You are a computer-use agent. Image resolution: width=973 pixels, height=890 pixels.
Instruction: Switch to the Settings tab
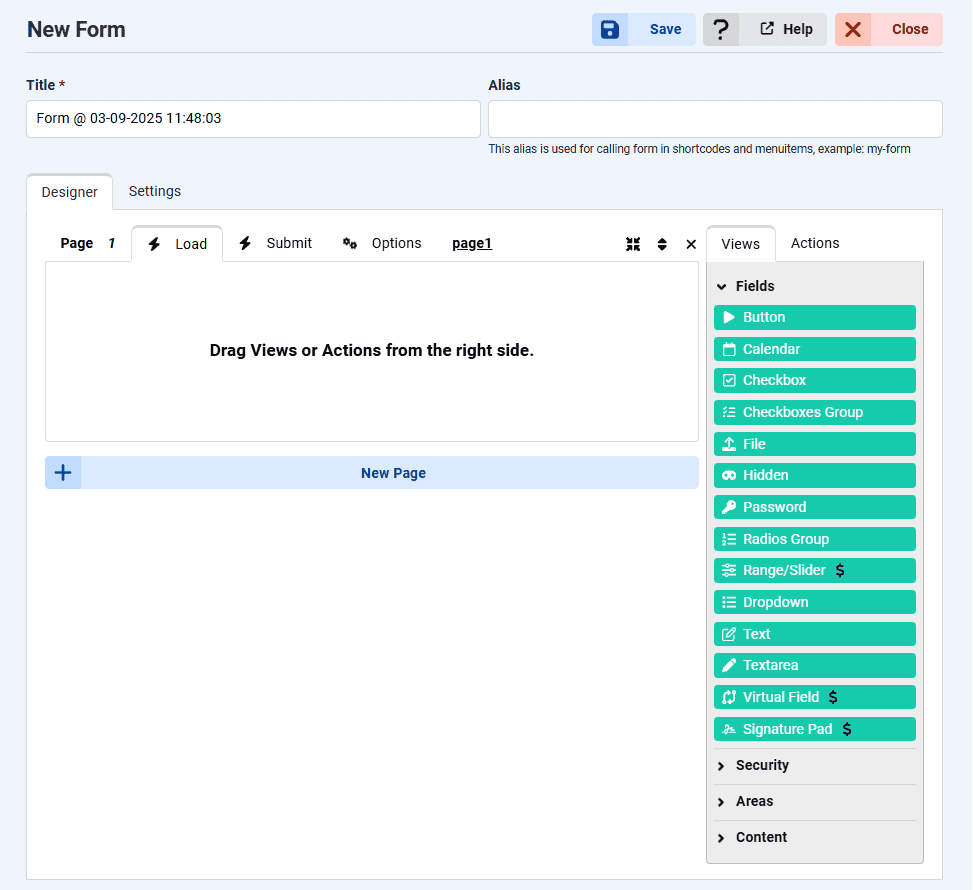coord(155,191)
